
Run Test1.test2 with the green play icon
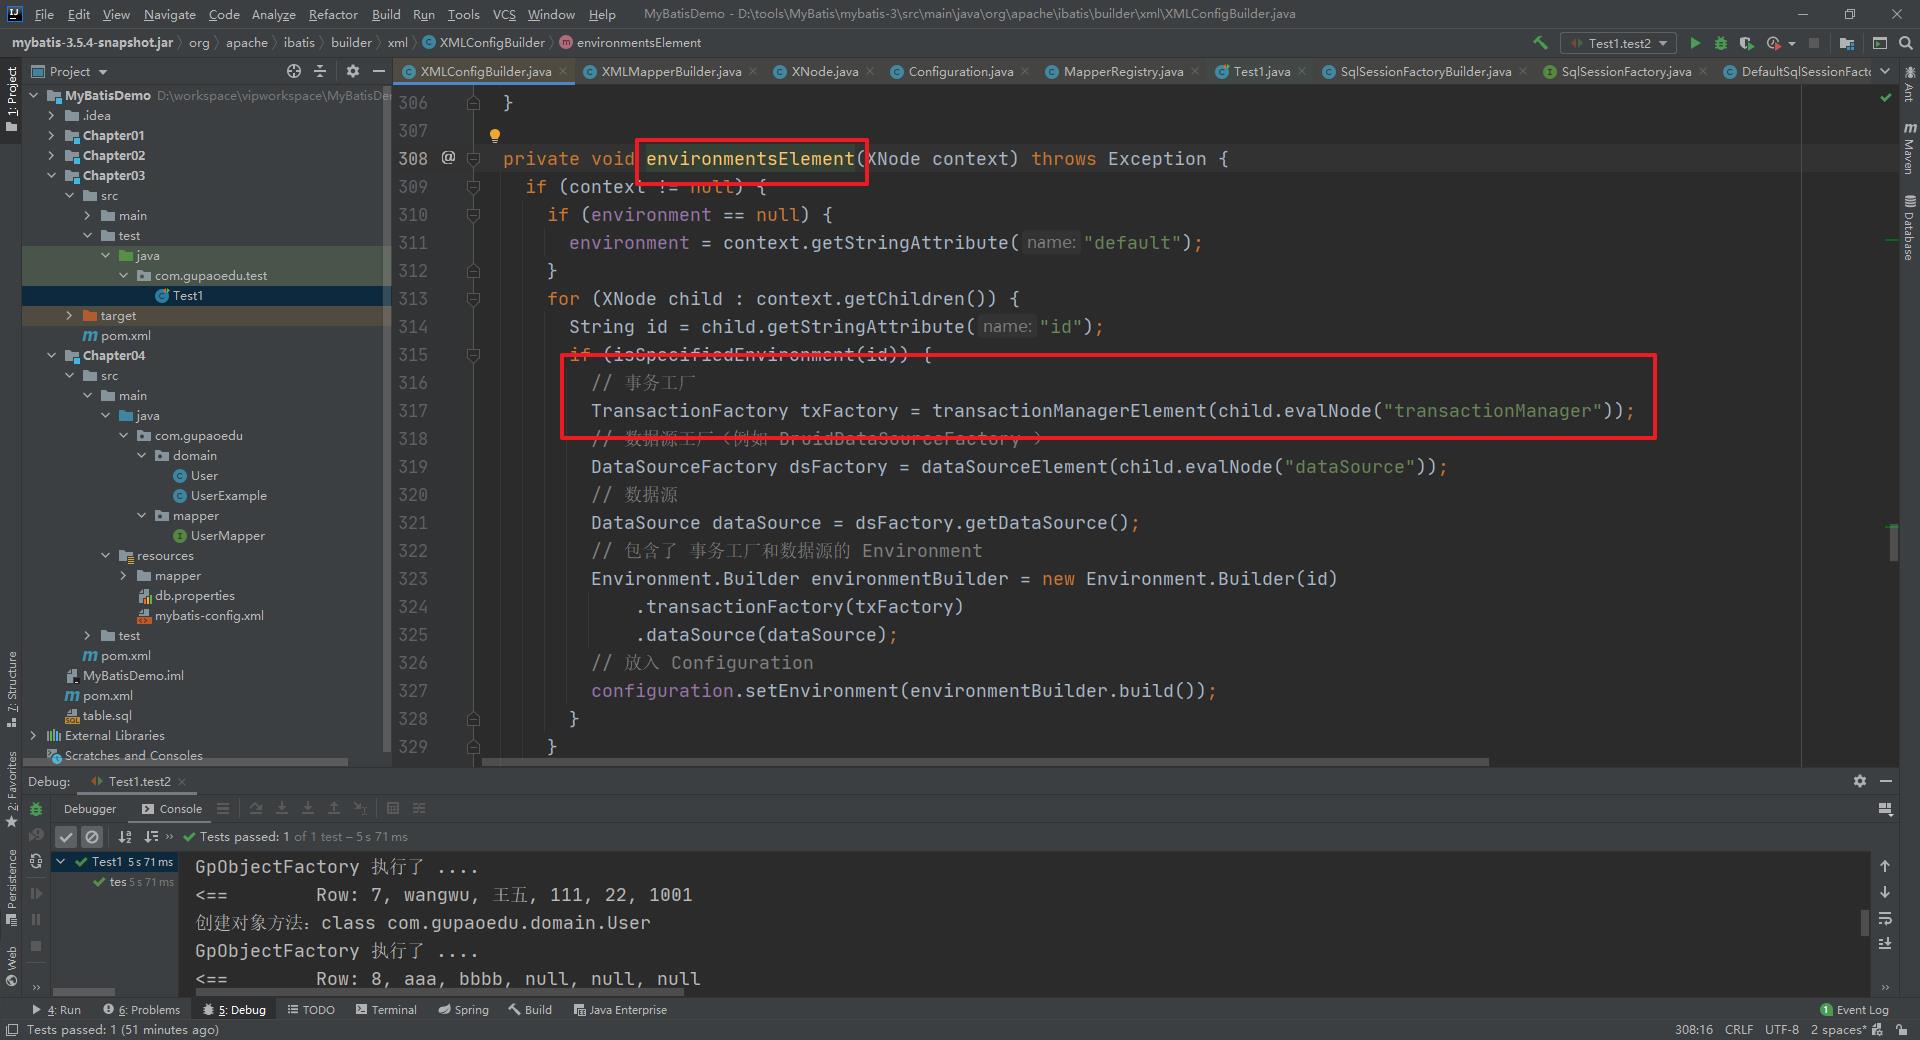tap(1695, 43)
